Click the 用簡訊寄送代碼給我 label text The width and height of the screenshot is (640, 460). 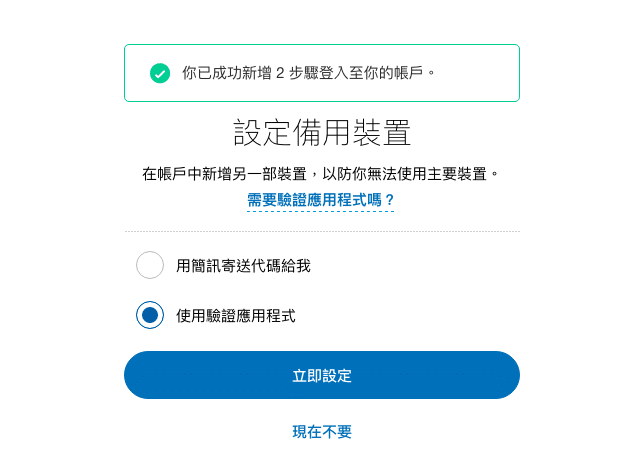243,266
